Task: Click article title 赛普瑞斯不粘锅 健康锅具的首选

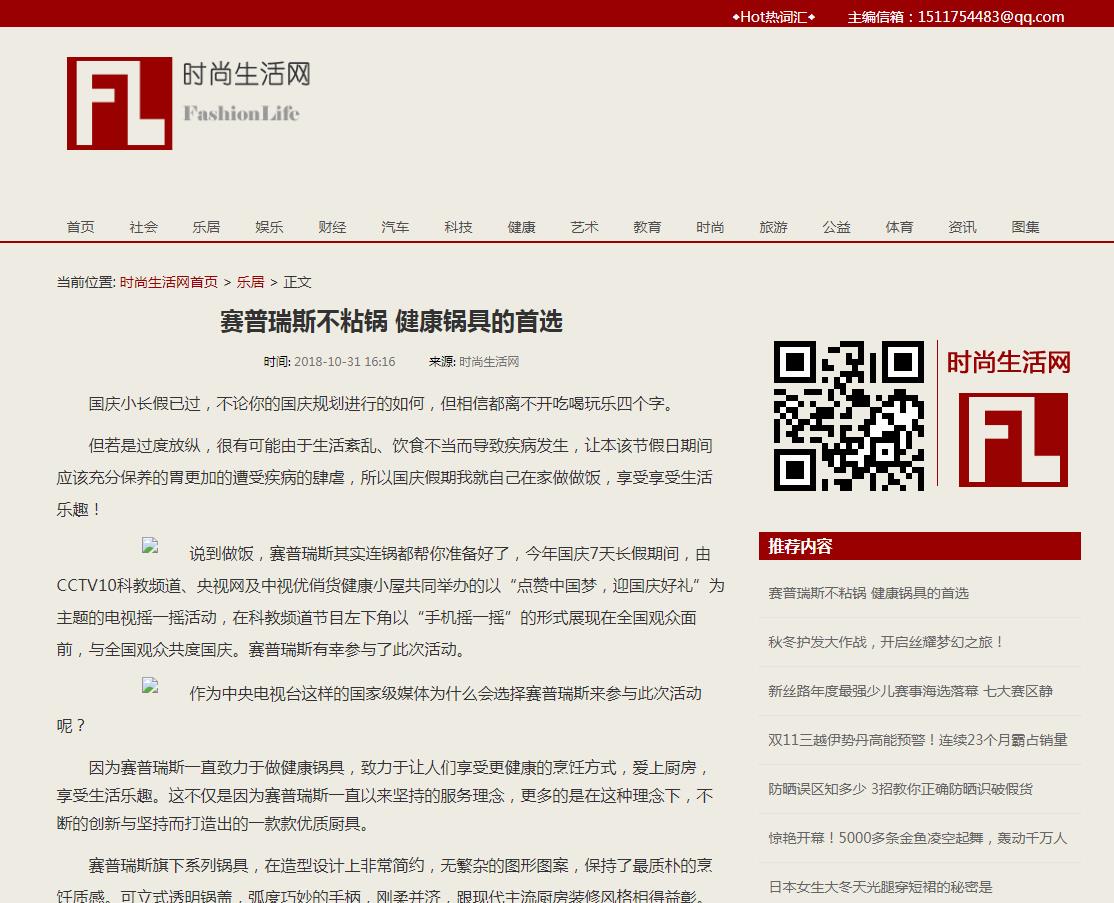Action: click(391, 321)
